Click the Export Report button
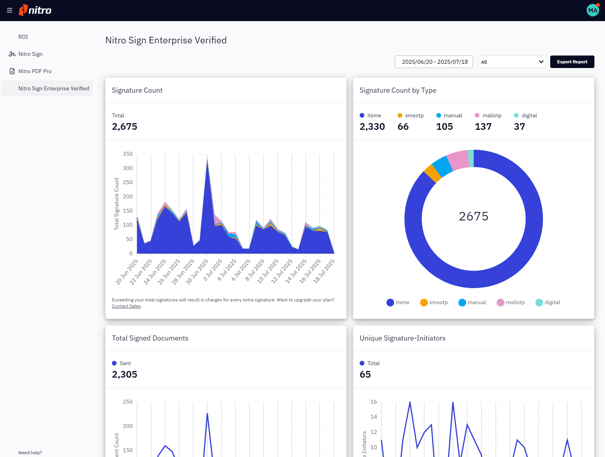The width and height of the screenshot is (605, 457). 572,62
